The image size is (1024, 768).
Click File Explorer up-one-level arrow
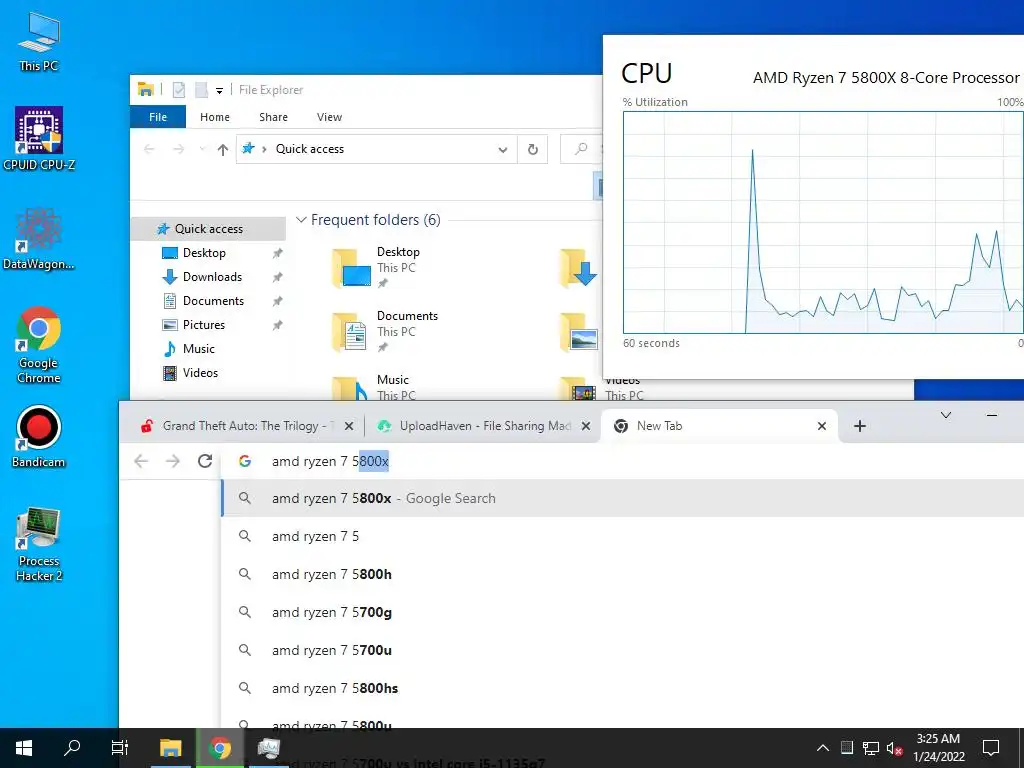coord(223,150)
